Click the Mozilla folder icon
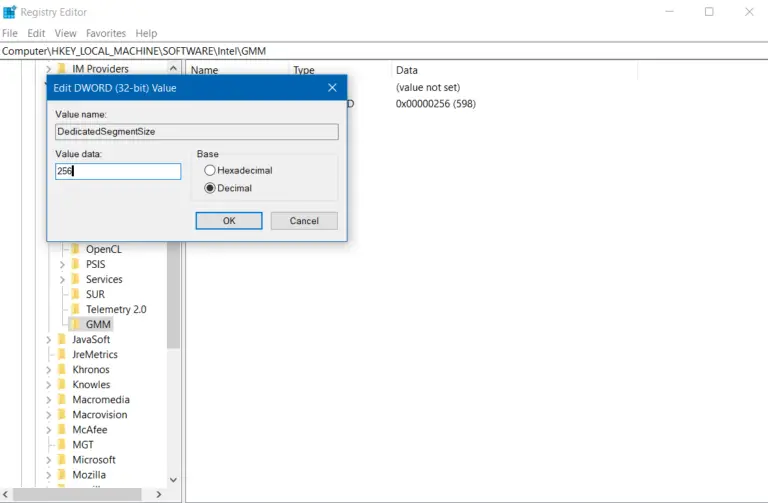Viewport: 768px width, 503px height. (x=62, y=475)
